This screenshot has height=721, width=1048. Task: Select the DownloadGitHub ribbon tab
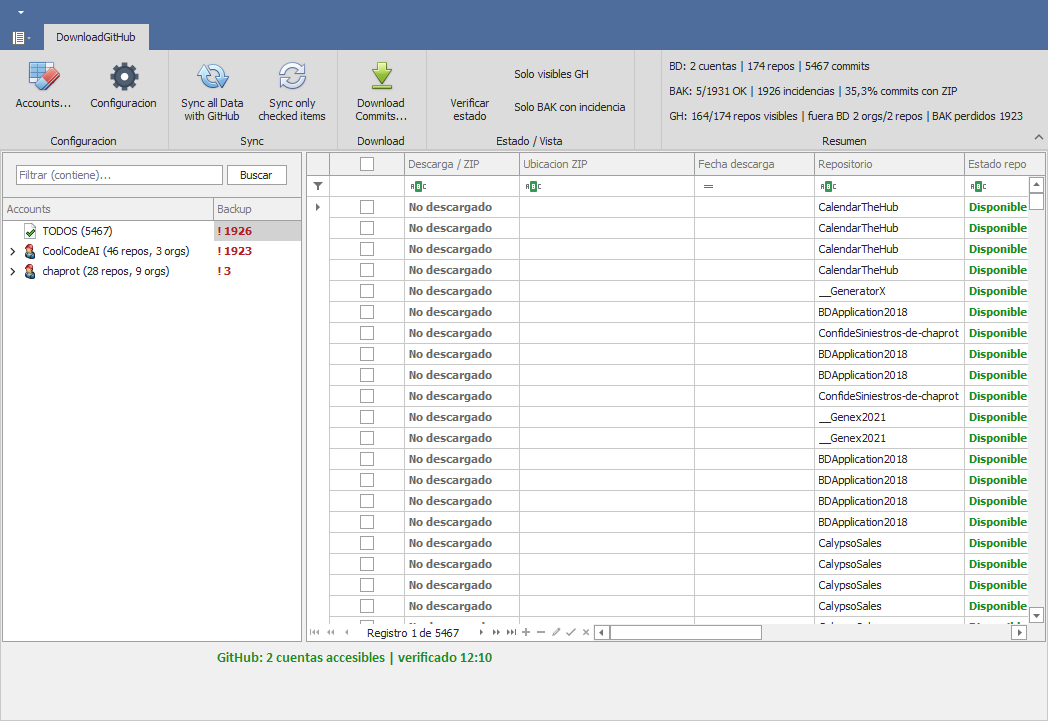point(96,37)
